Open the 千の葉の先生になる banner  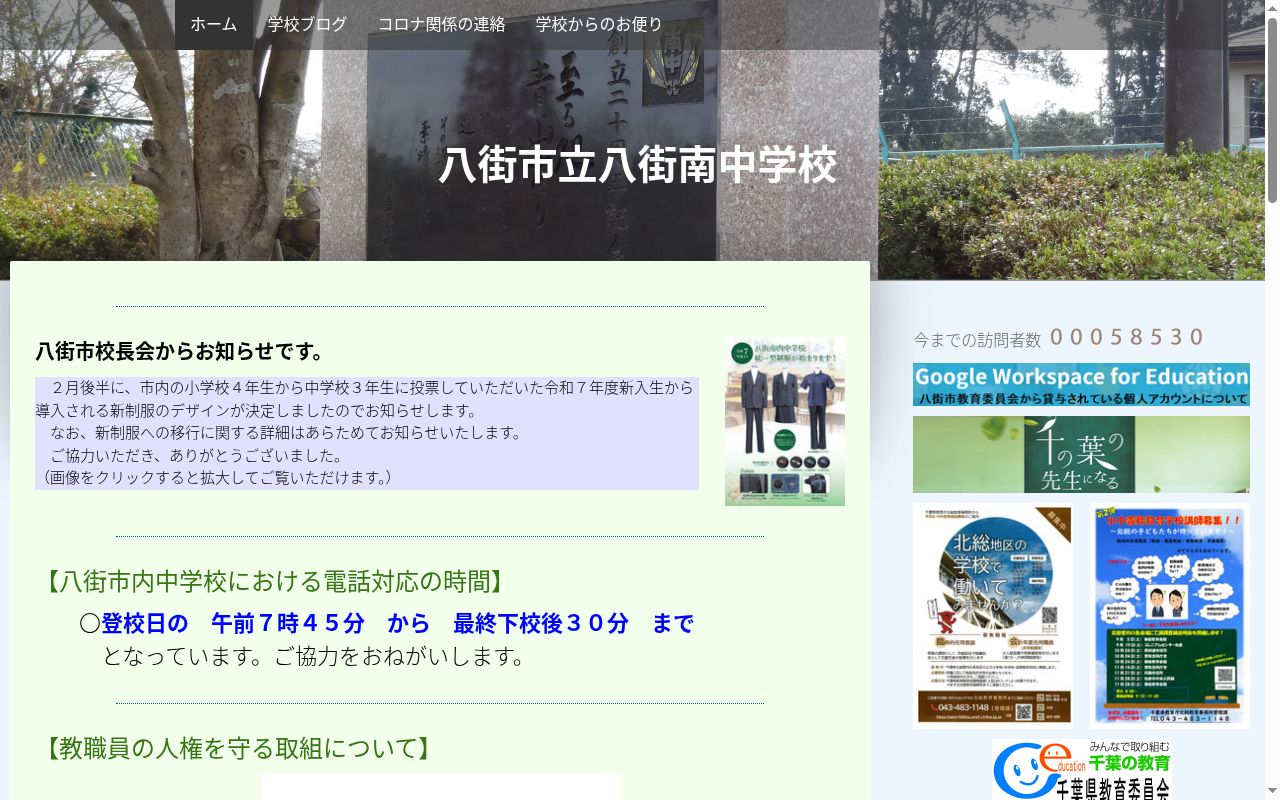[1081, 454]
